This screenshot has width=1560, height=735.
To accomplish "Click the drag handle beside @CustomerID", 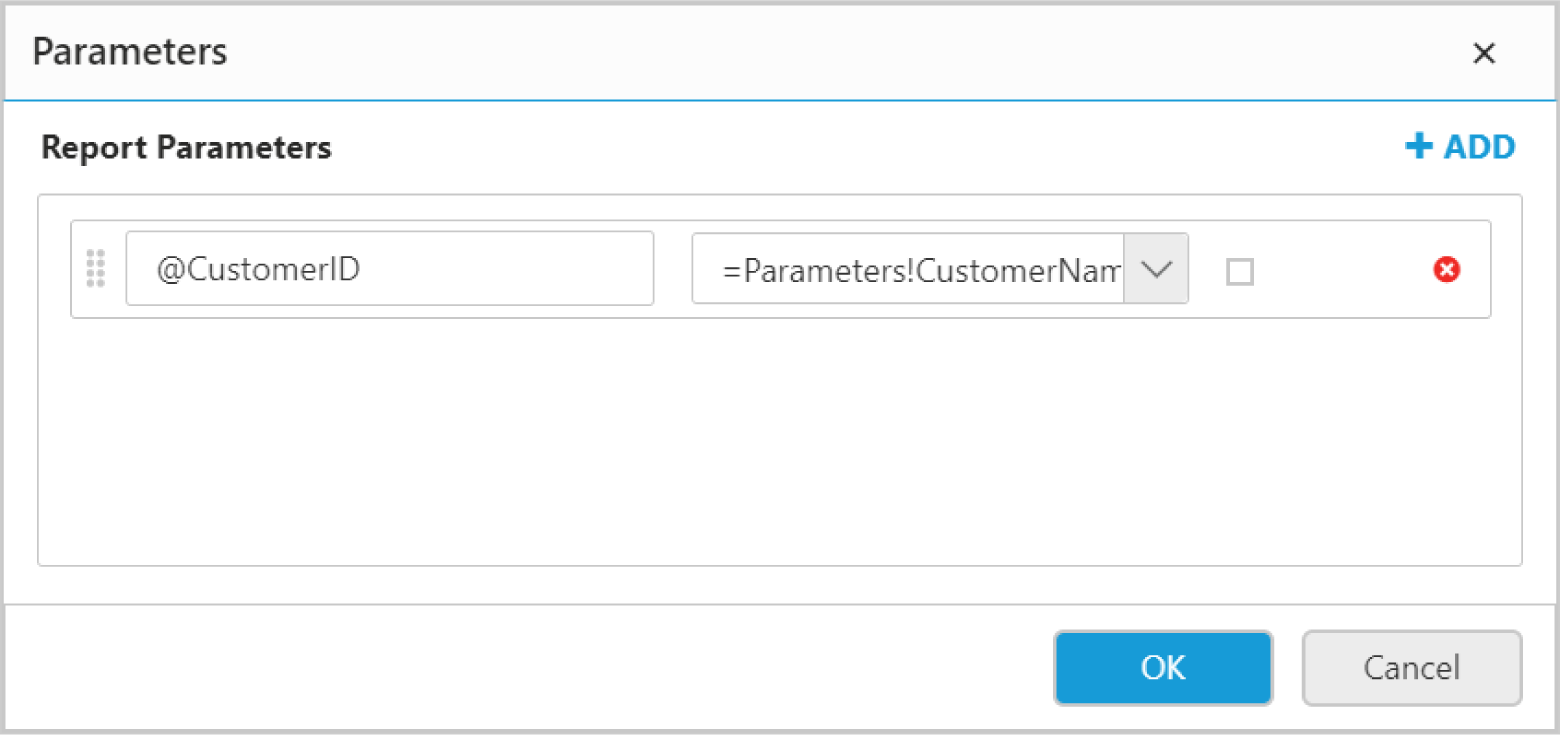I will click(x=96, y=268).
